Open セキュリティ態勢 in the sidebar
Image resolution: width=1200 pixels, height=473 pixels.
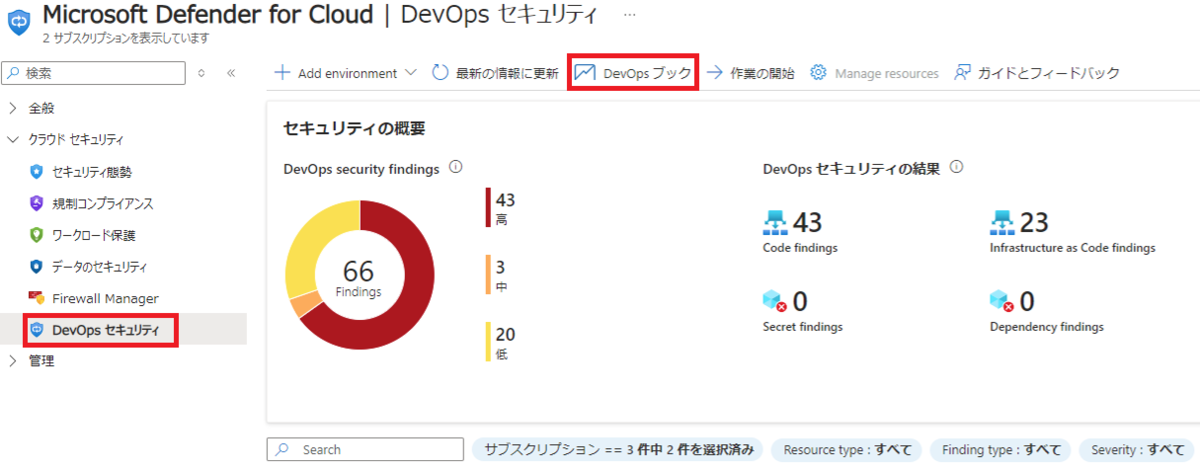coord(91,171)
